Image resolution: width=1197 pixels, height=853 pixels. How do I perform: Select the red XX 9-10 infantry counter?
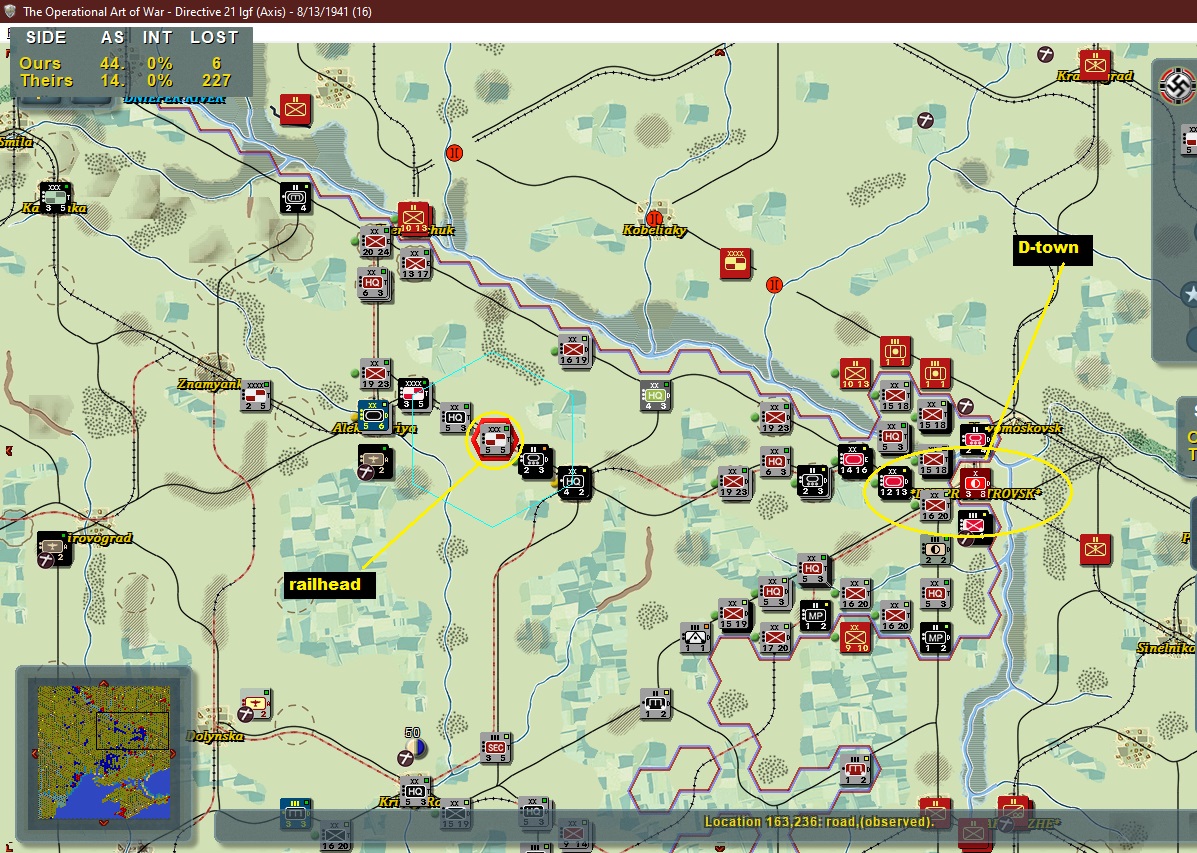(x=855, y=638)
